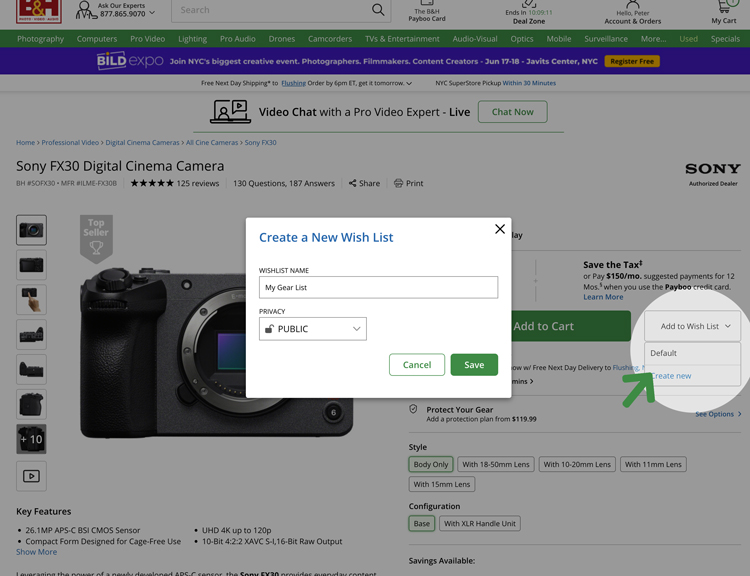Open the +10 more images thumbnail

pyautogui.click(x=31, y=439)
